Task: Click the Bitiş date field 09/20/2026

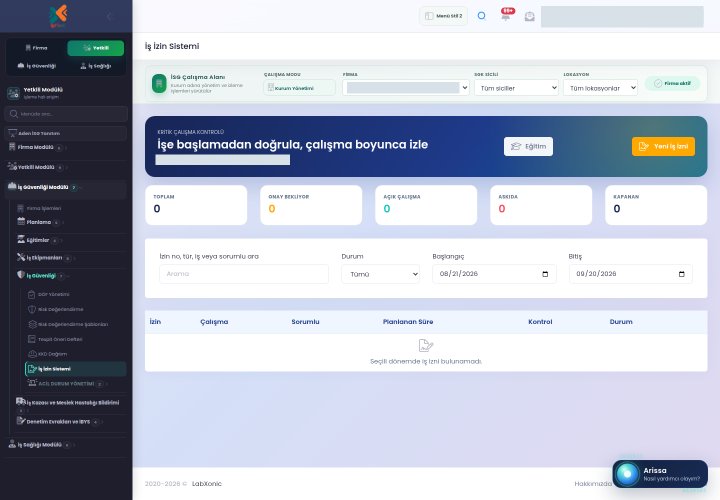Action: pos(630,274)
